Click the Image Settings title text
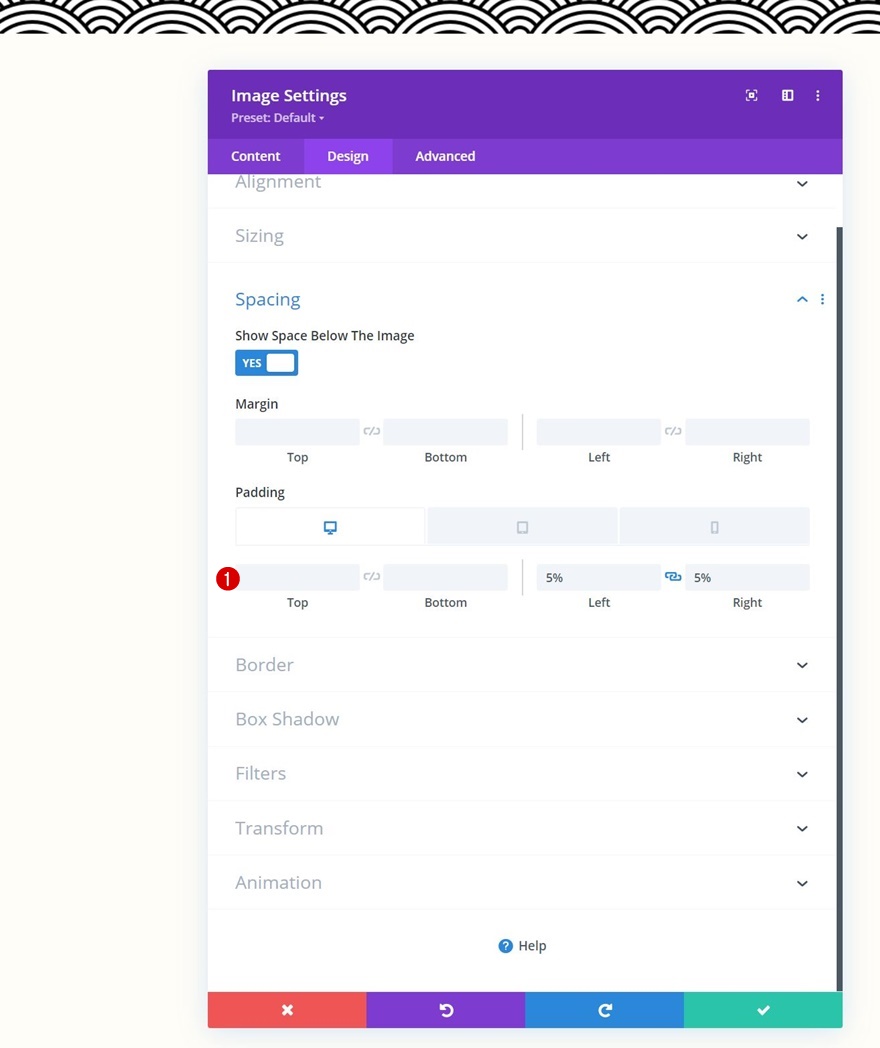Viewport: 880px width, 1048px height. click(x=289, y=96)
